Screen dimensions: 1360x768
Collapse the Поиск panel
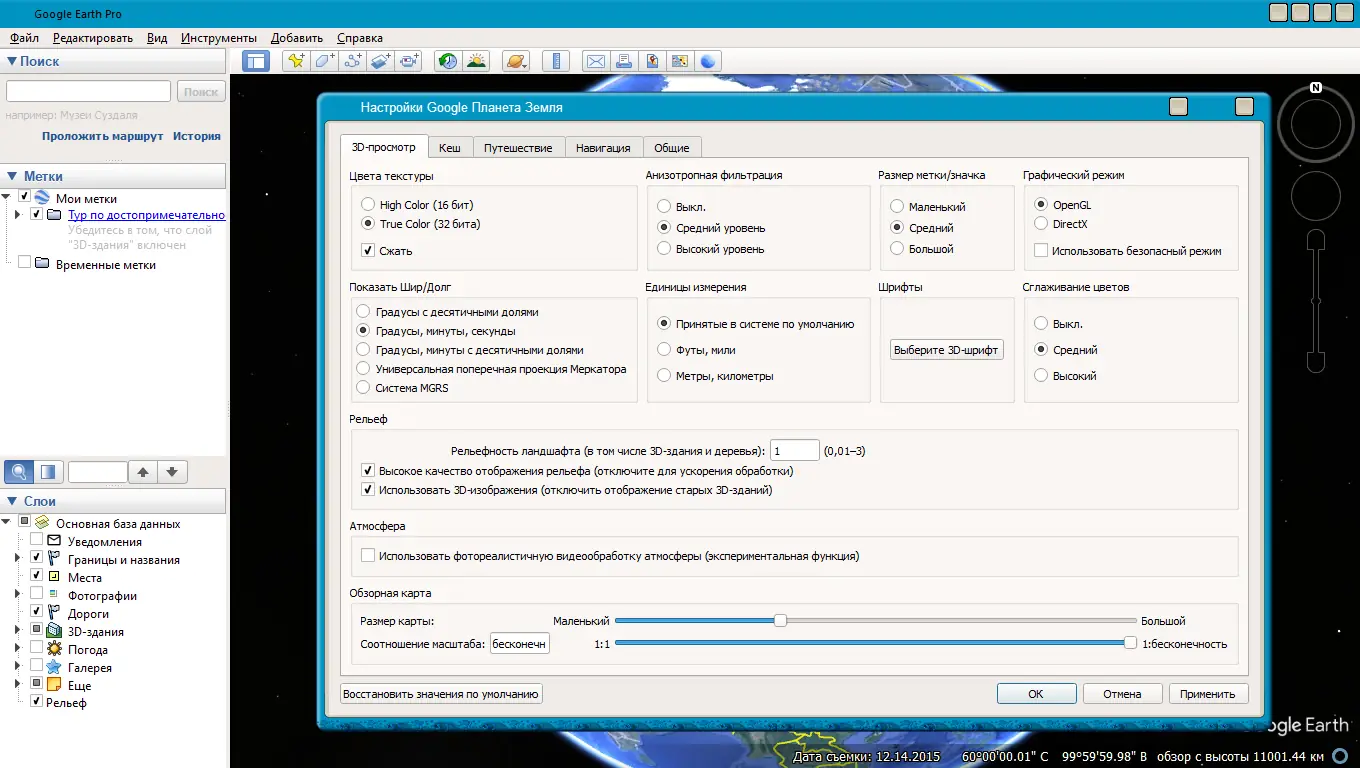[12, 62]
